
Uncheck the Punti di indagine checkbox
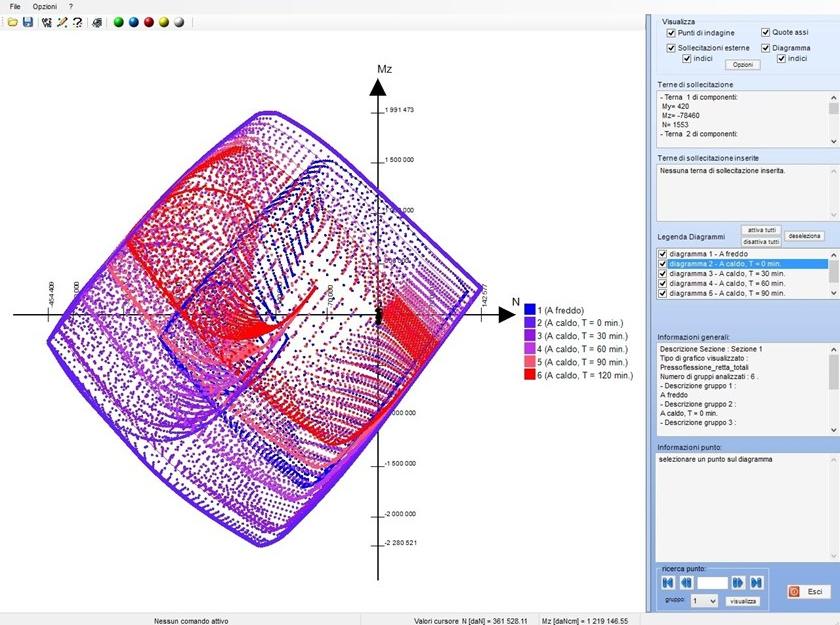coord(672,33)
